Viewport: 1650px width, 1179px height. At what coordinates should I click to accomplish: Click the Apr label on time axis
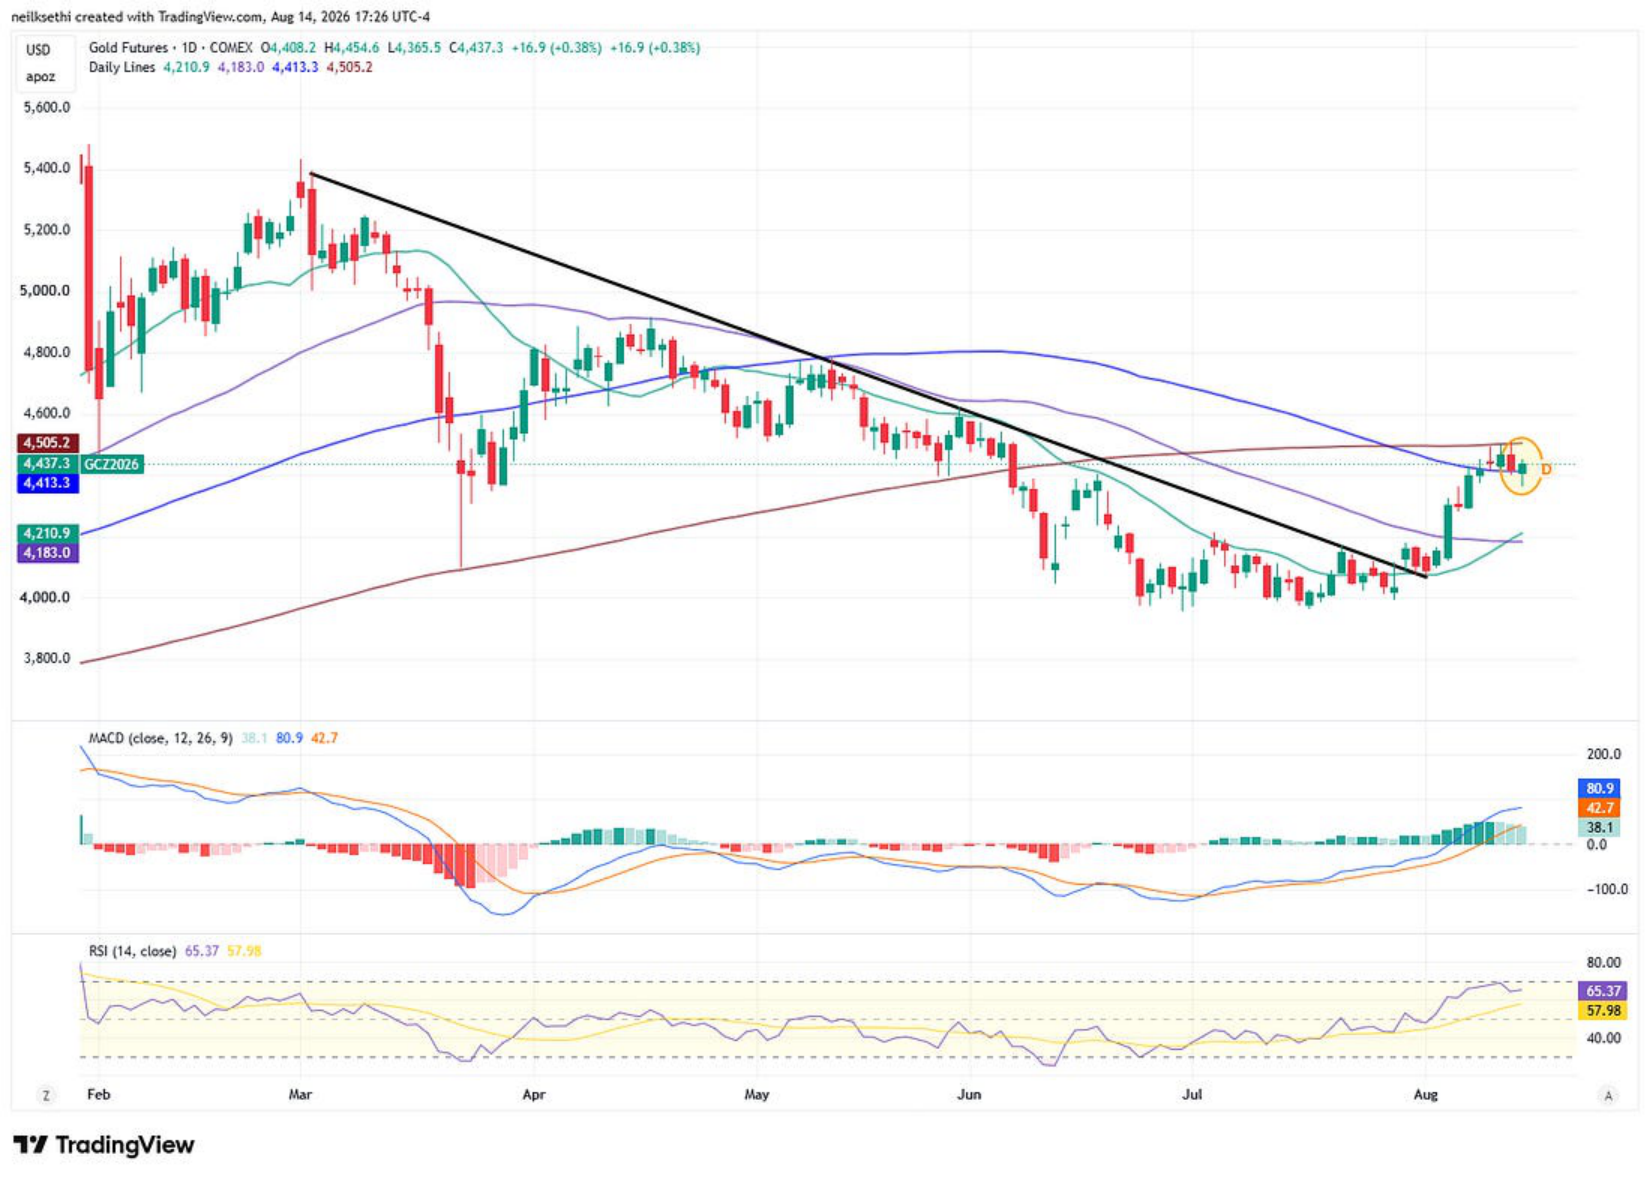click(534, 1095)
